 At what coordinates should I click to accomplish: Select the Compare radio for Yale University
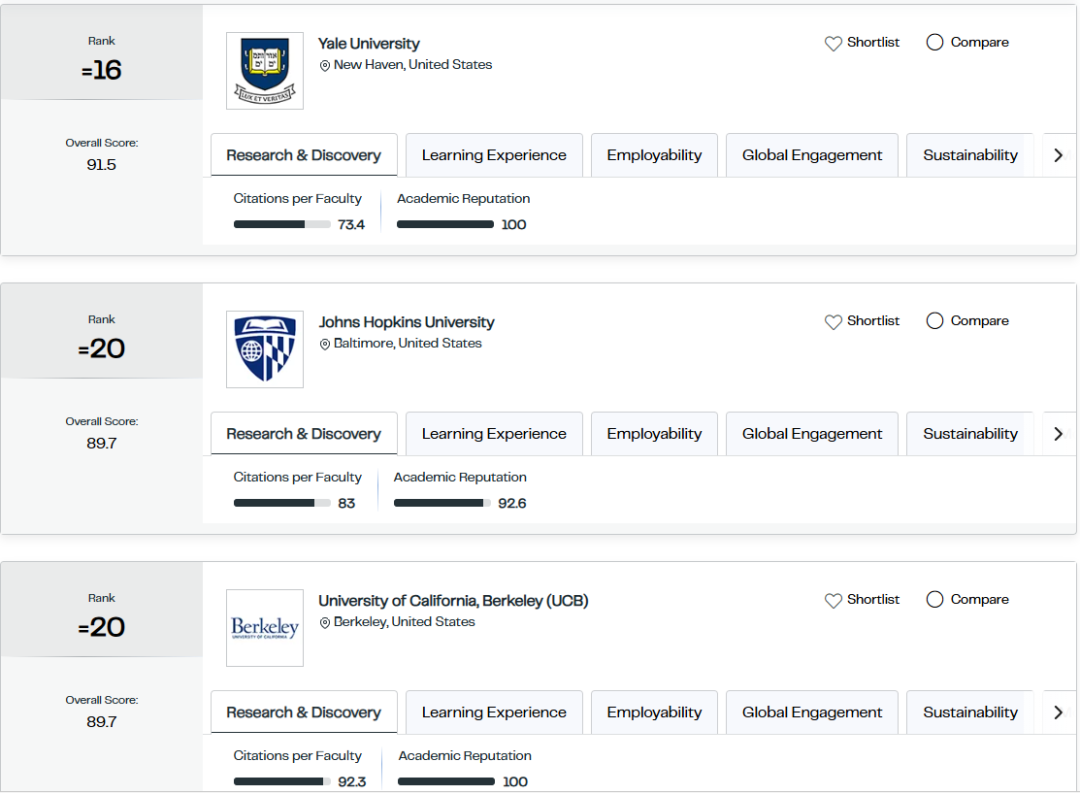click(934, 43)
